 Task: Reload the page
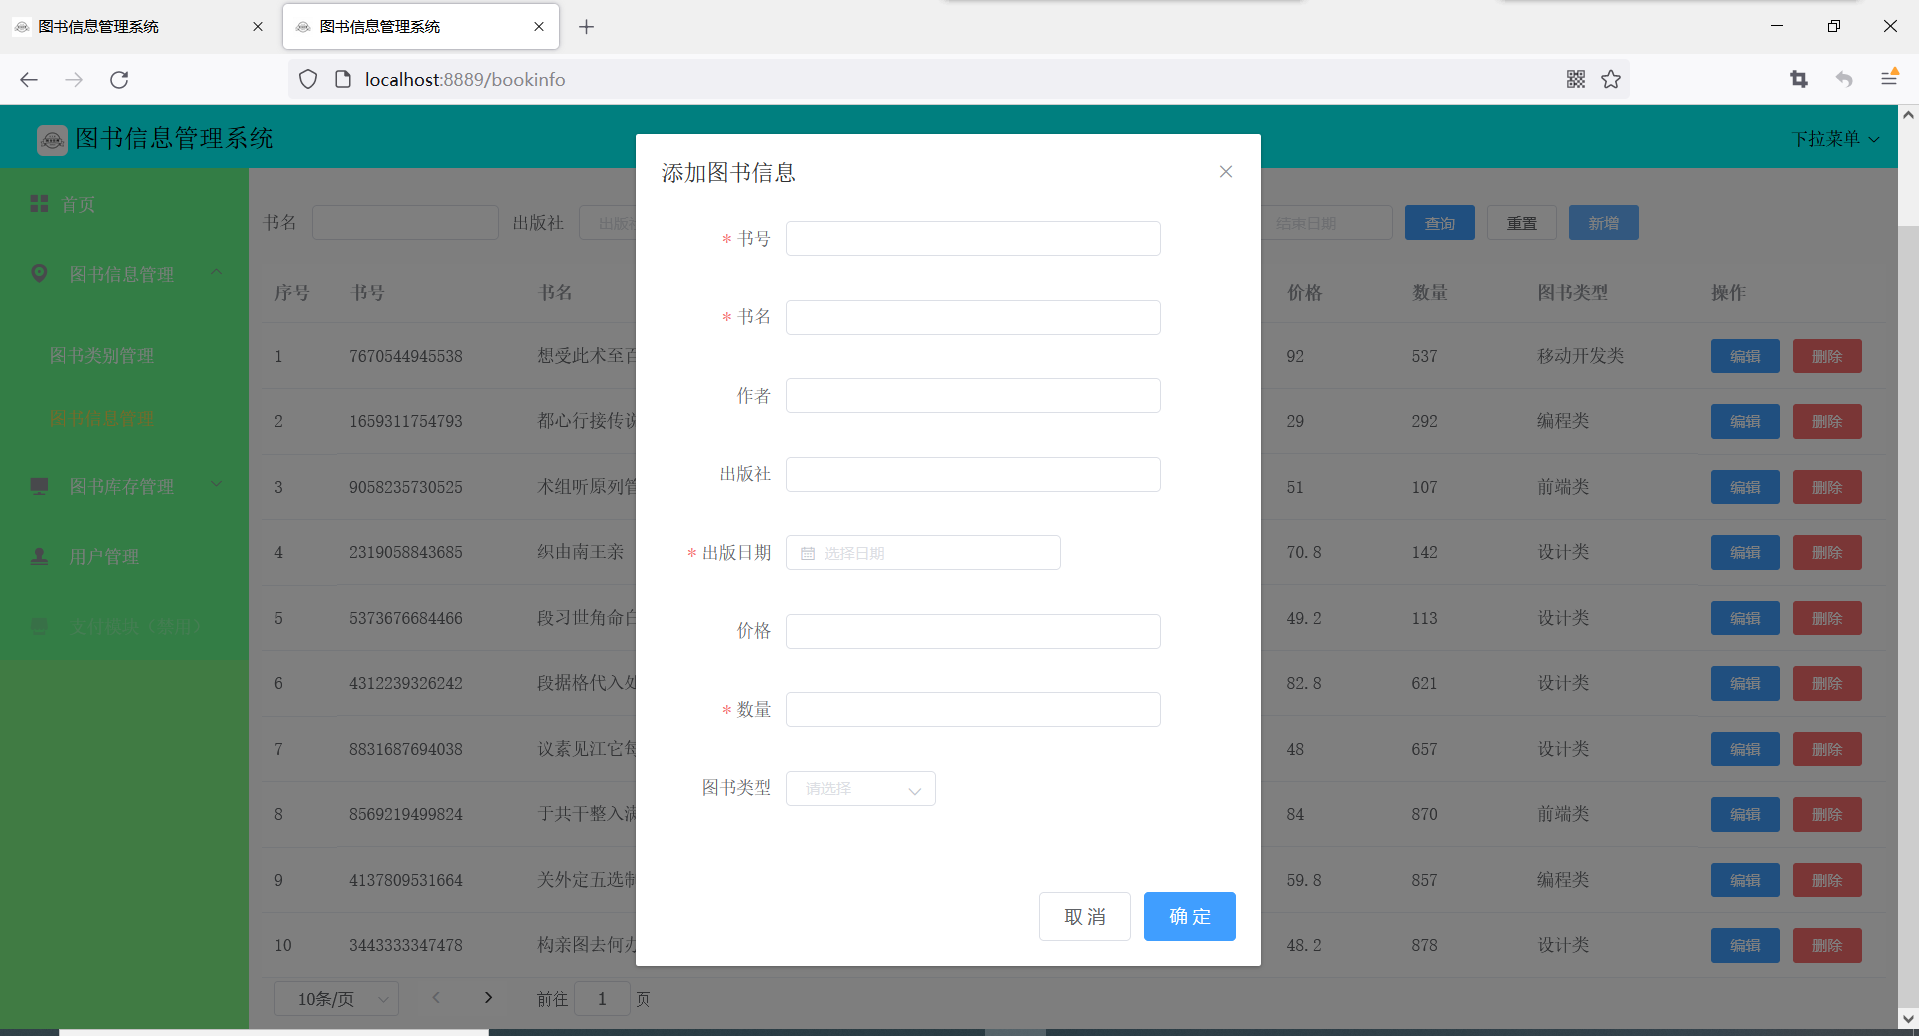click(119, 79)
